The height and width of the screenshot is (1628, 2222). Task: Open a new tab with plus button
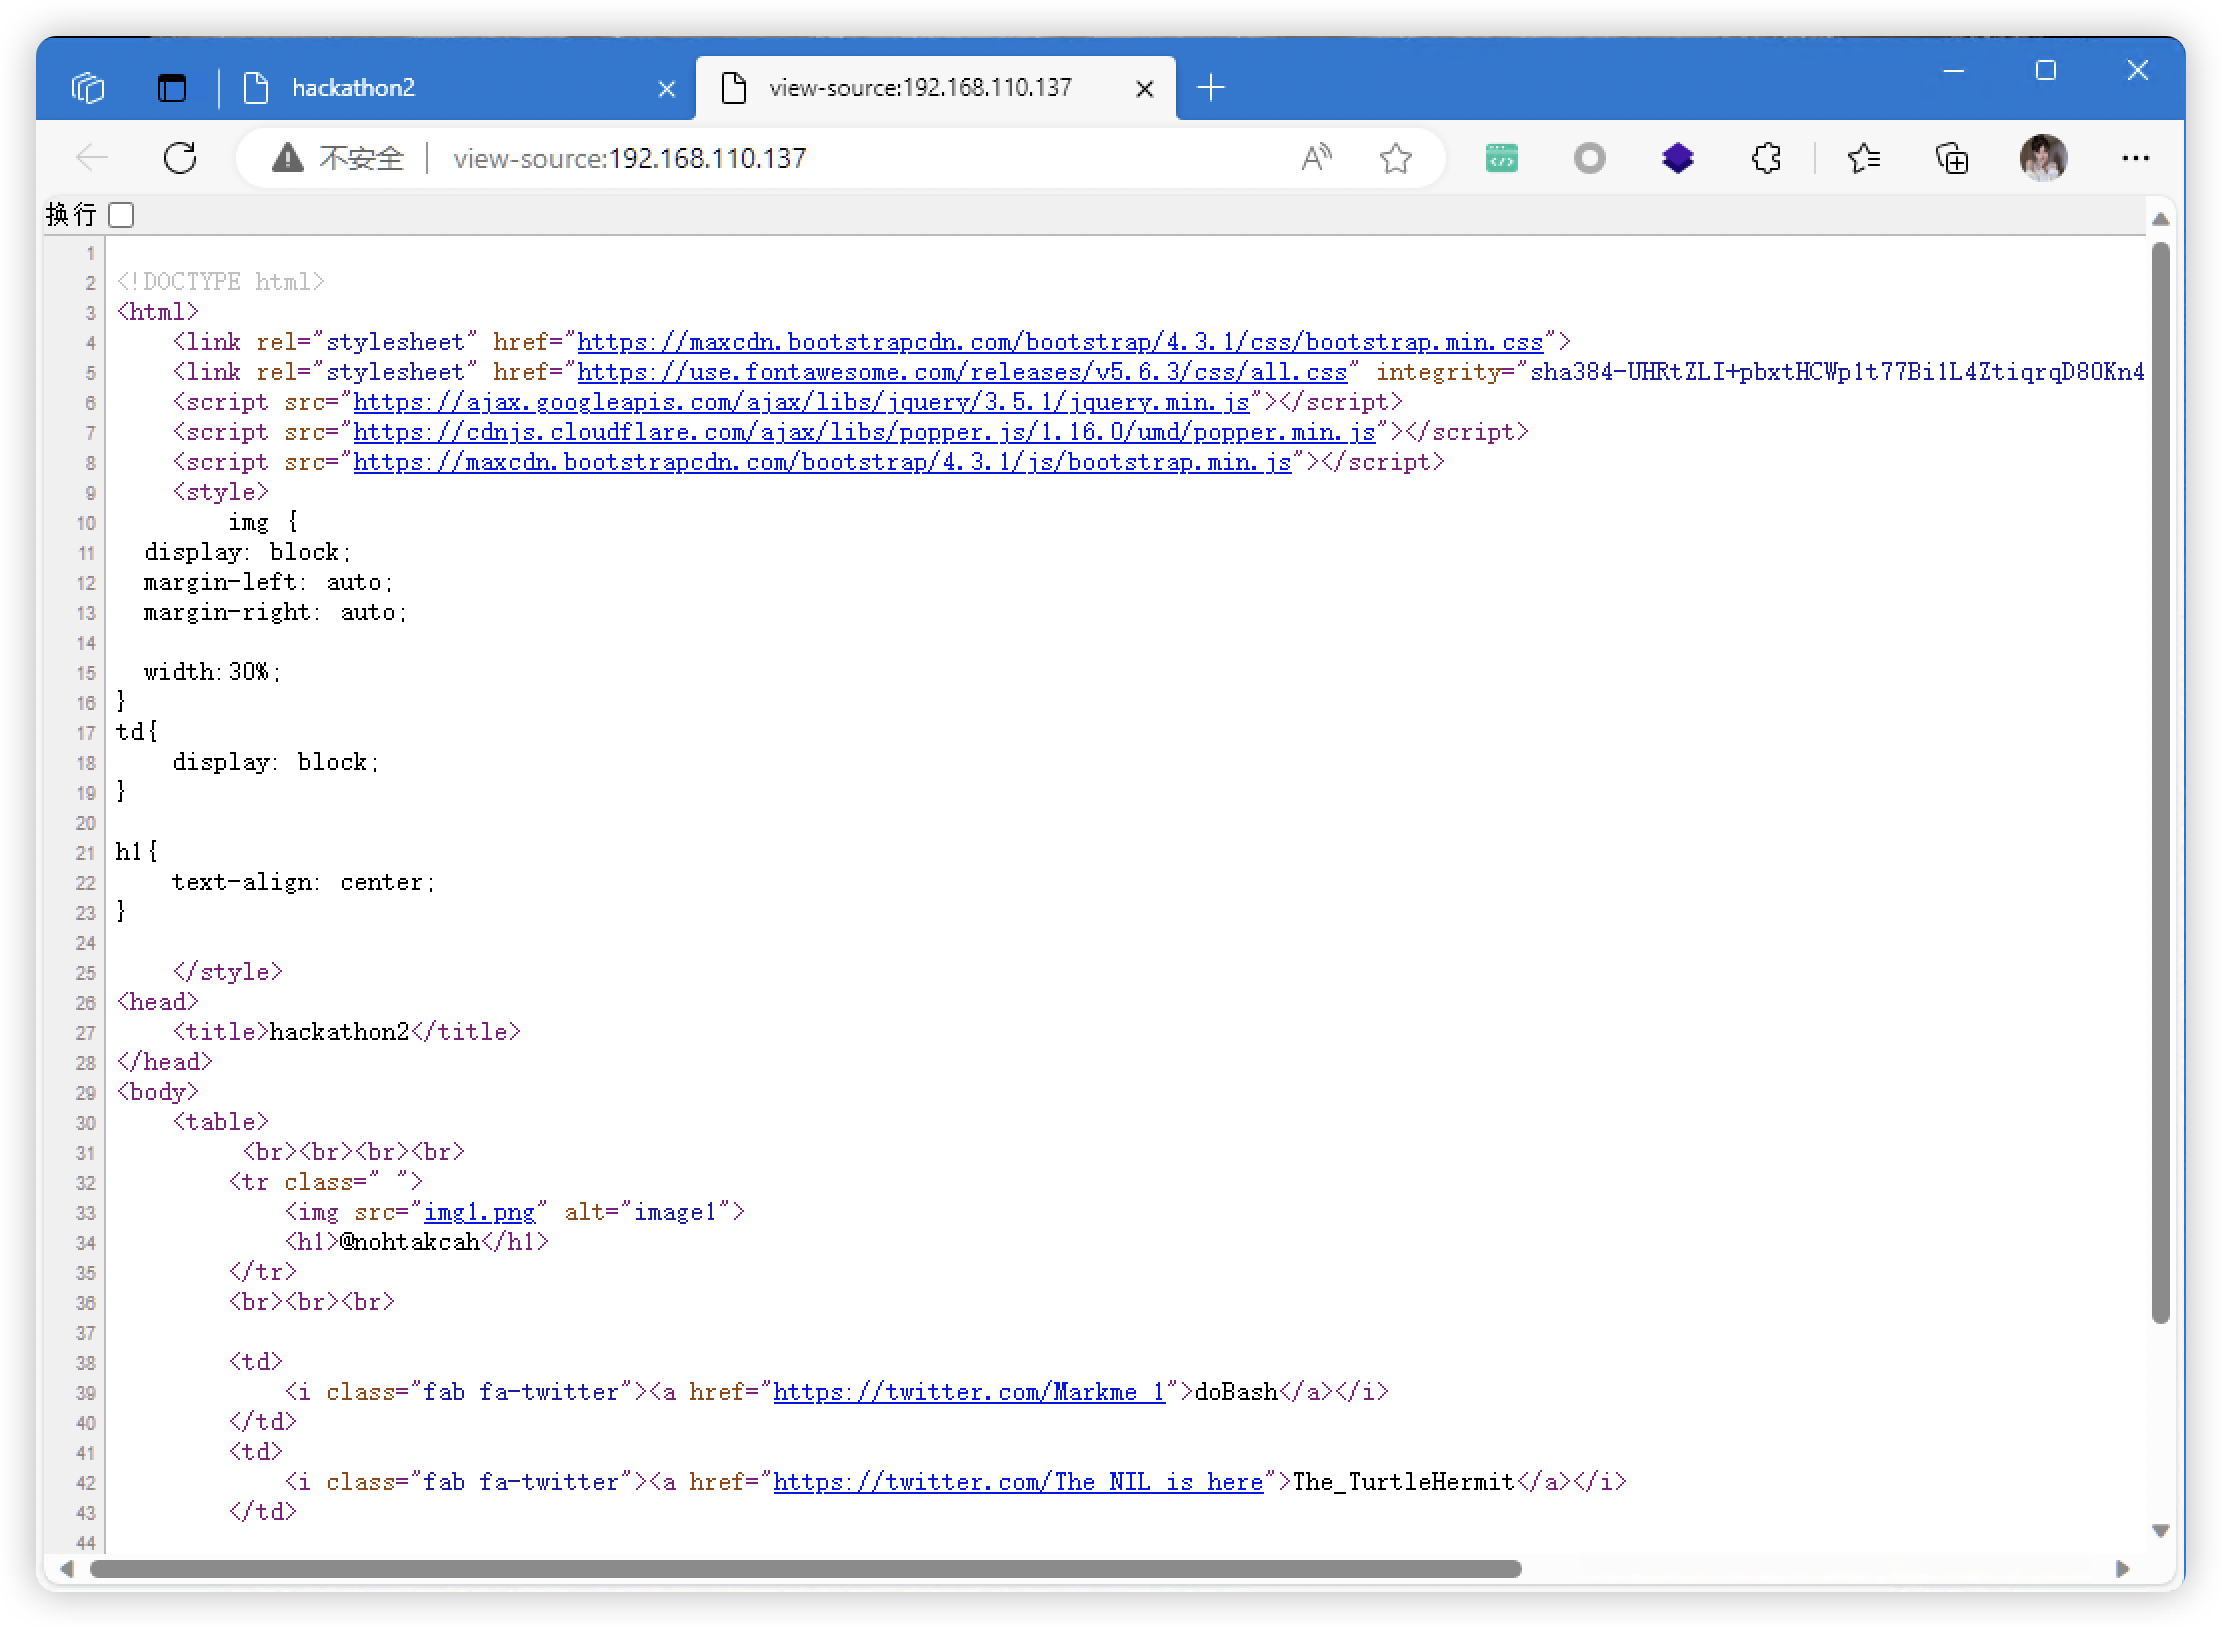[1210, 88]
